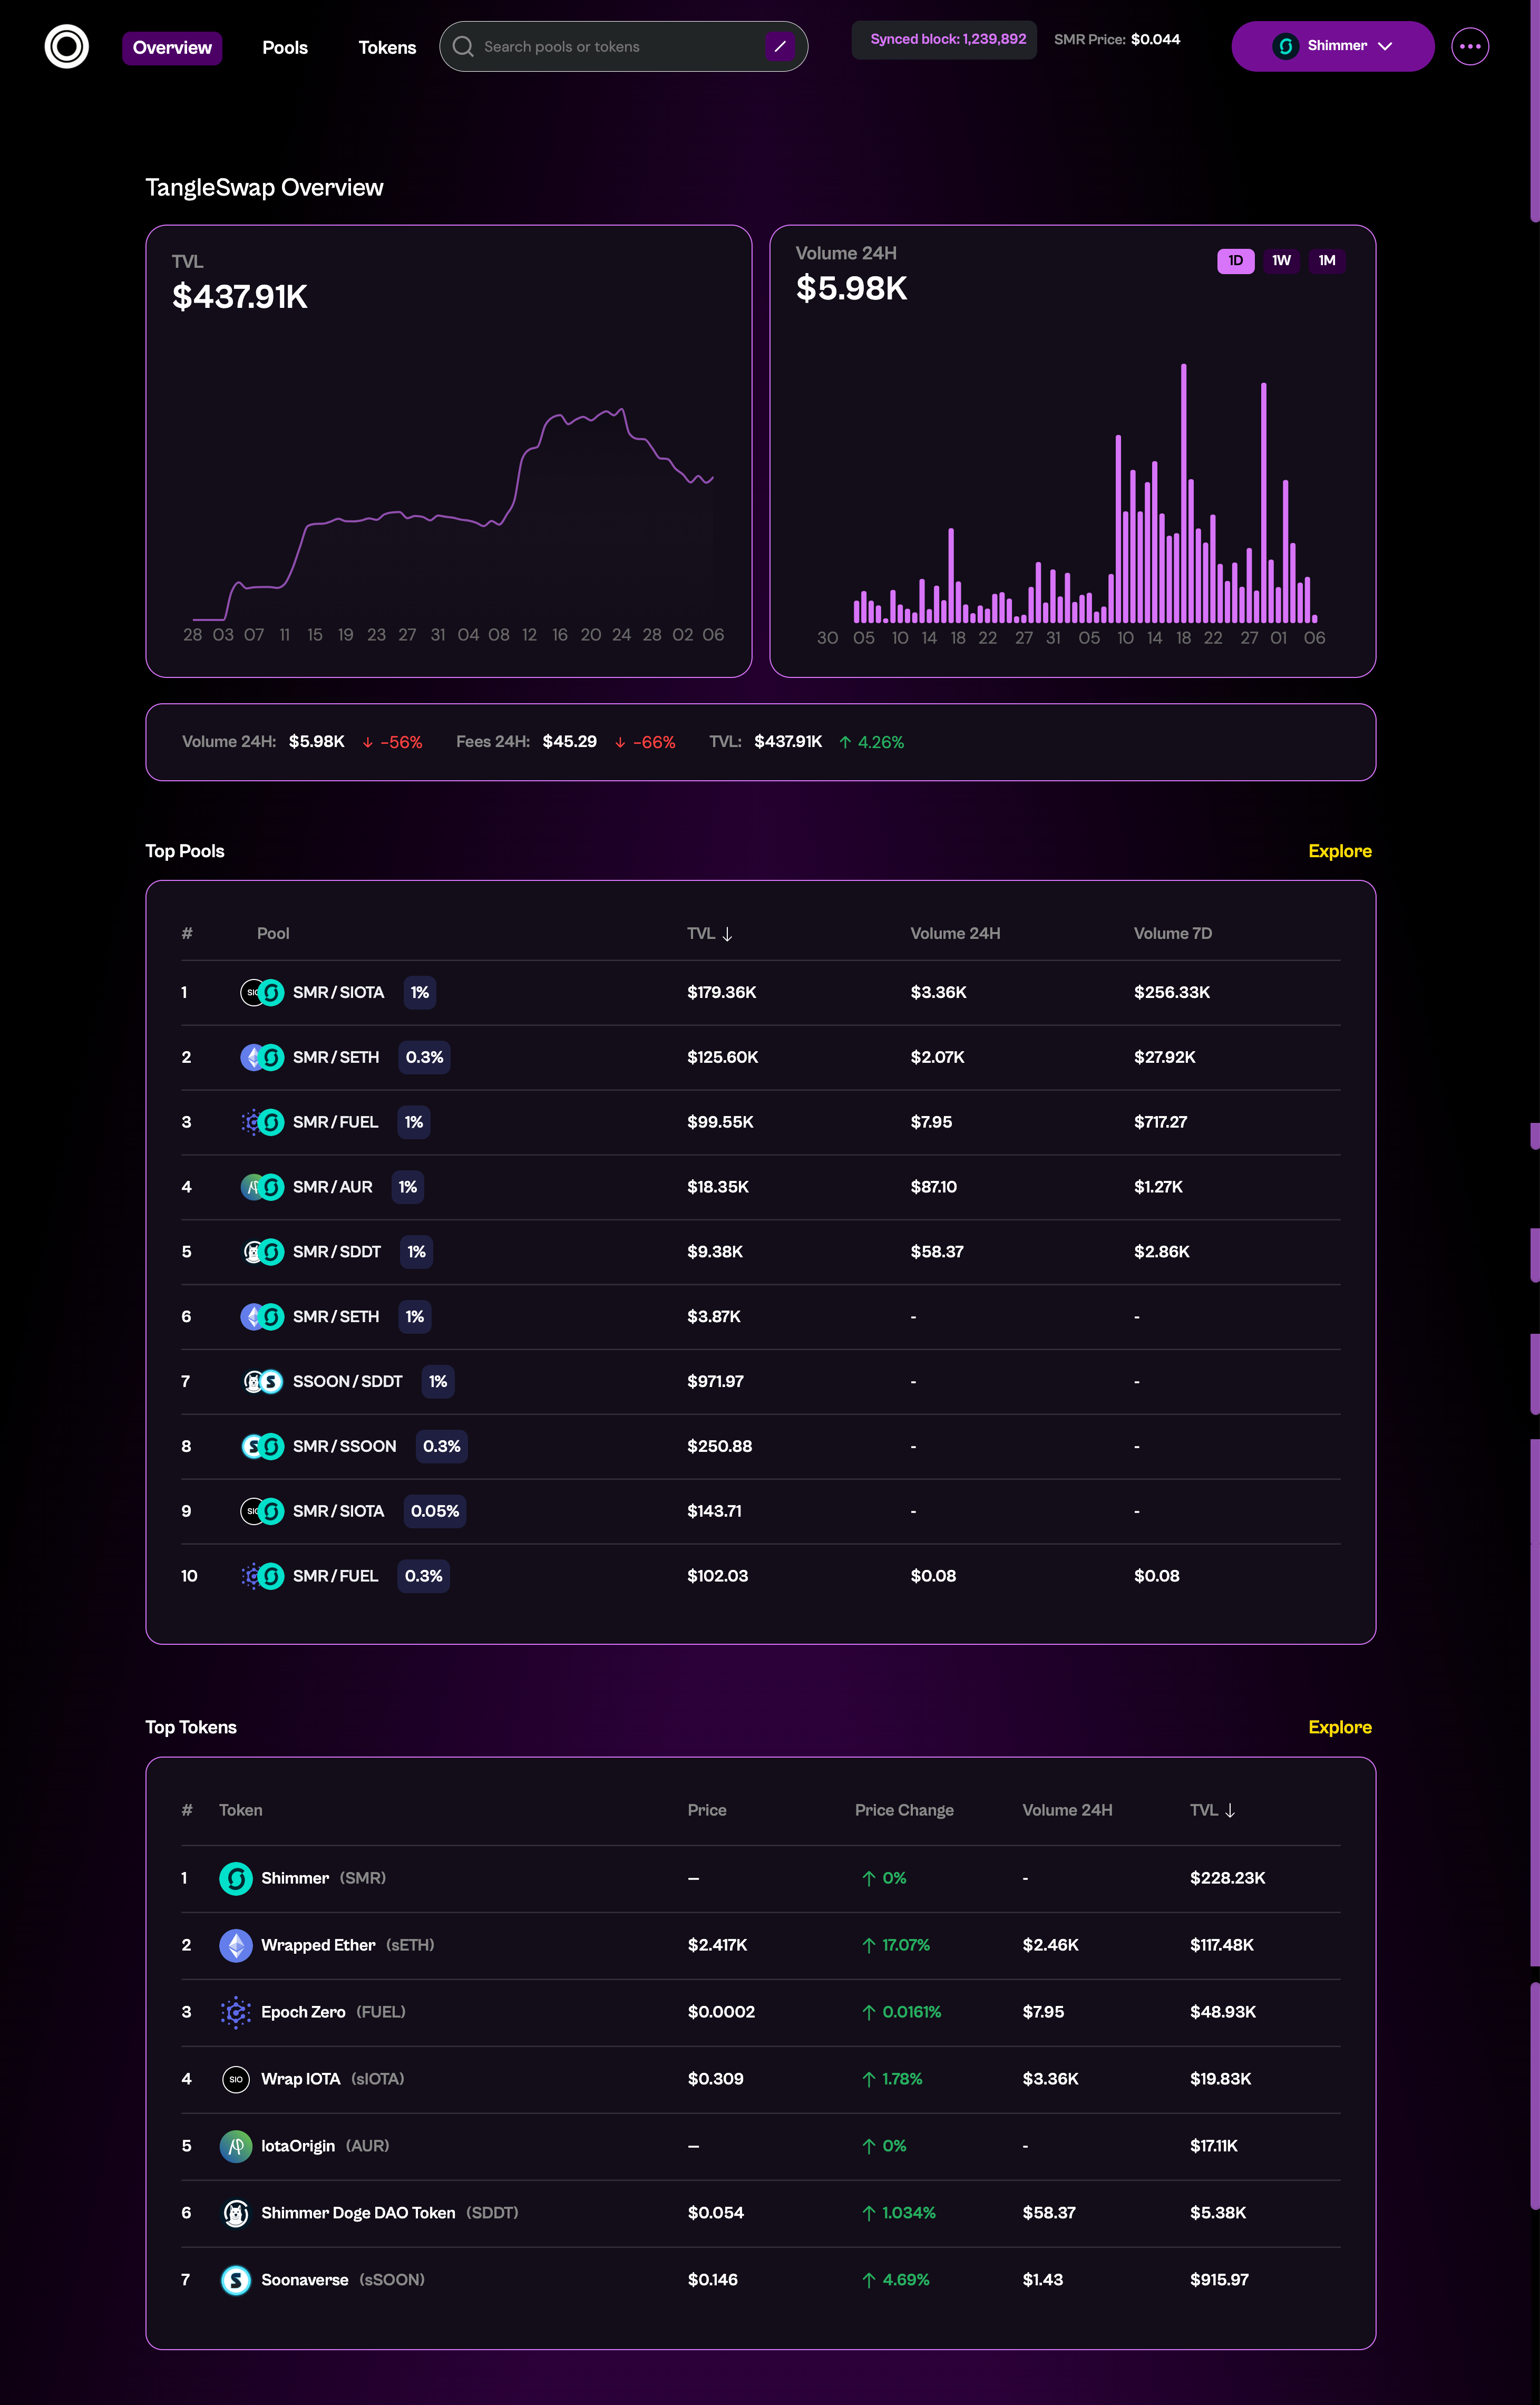Screen dimensions: 1540x2405
Task: Select the 1D volume chart range
Action: [1236, 261]
